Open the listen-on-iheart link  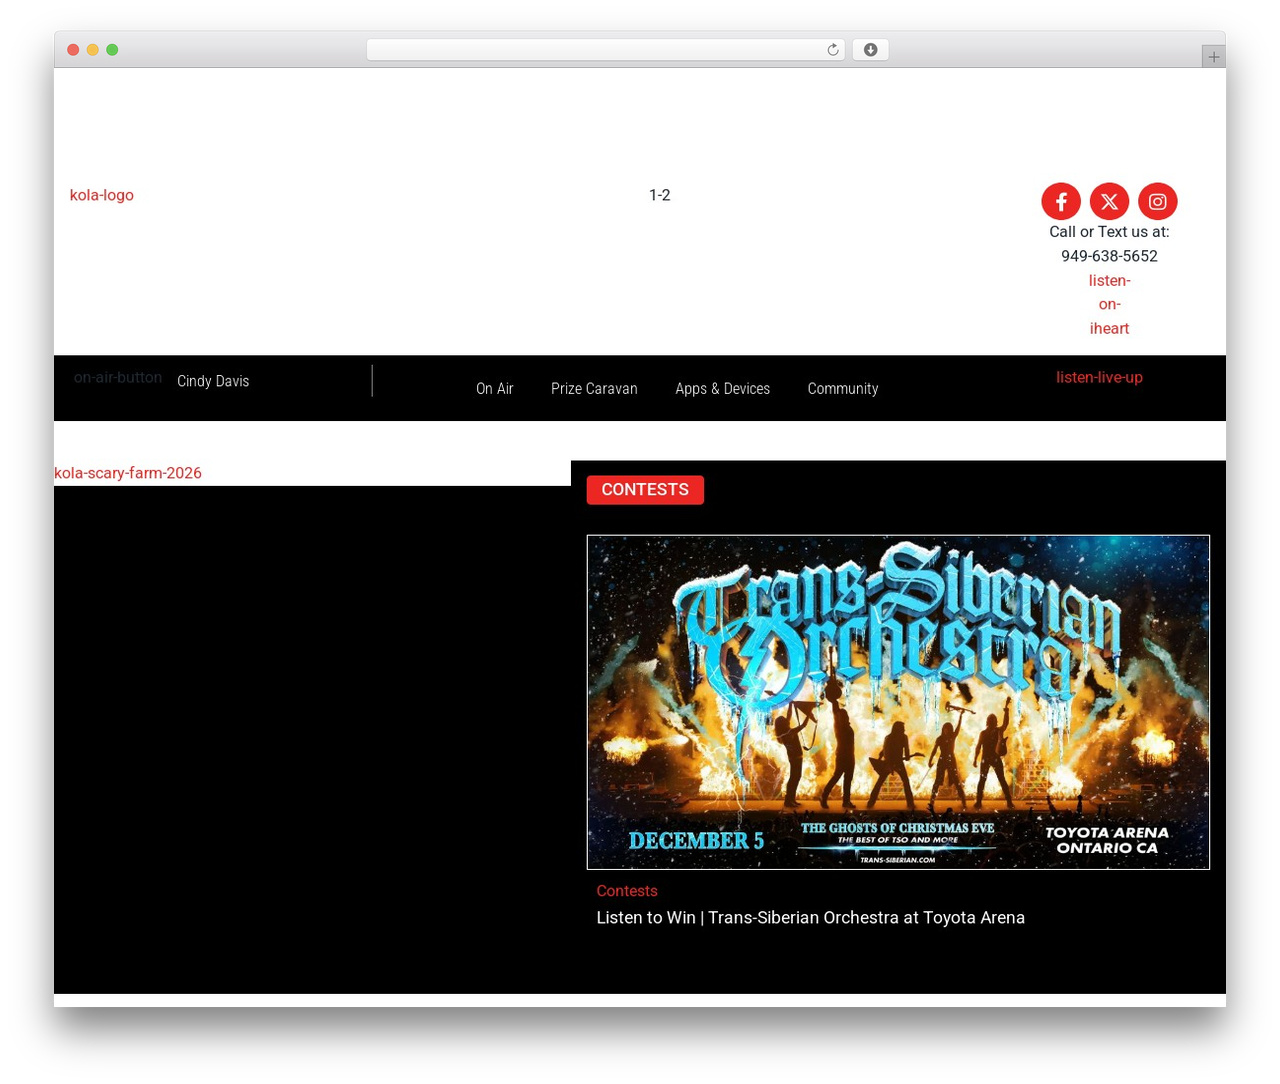tap(1109, 305)
